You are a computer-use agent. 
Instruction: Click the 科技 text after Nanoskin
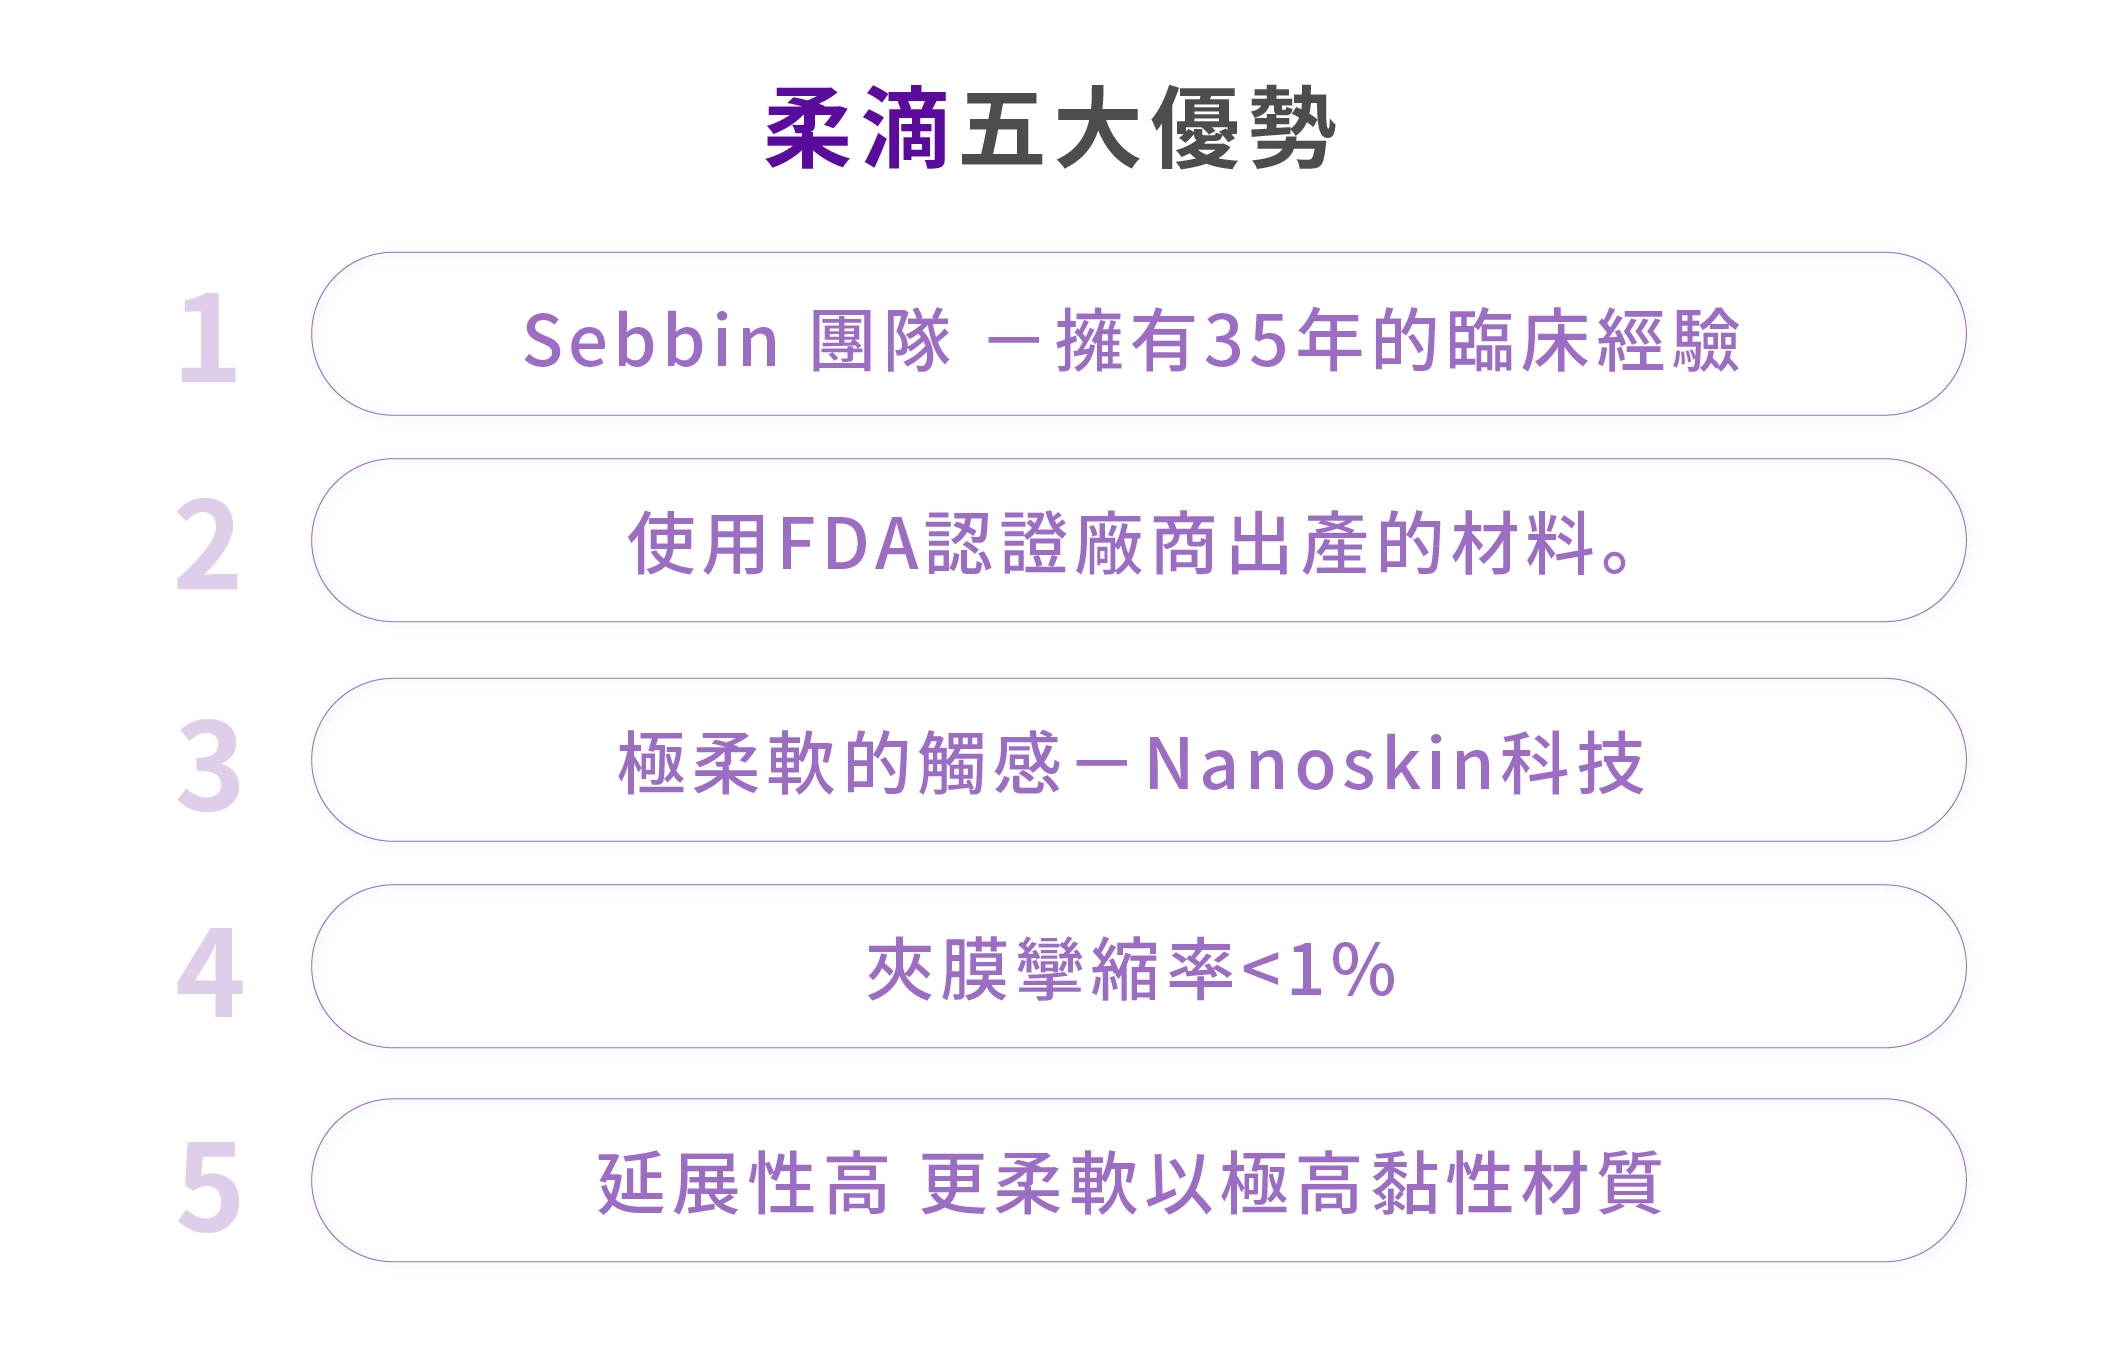[1572, 764]
